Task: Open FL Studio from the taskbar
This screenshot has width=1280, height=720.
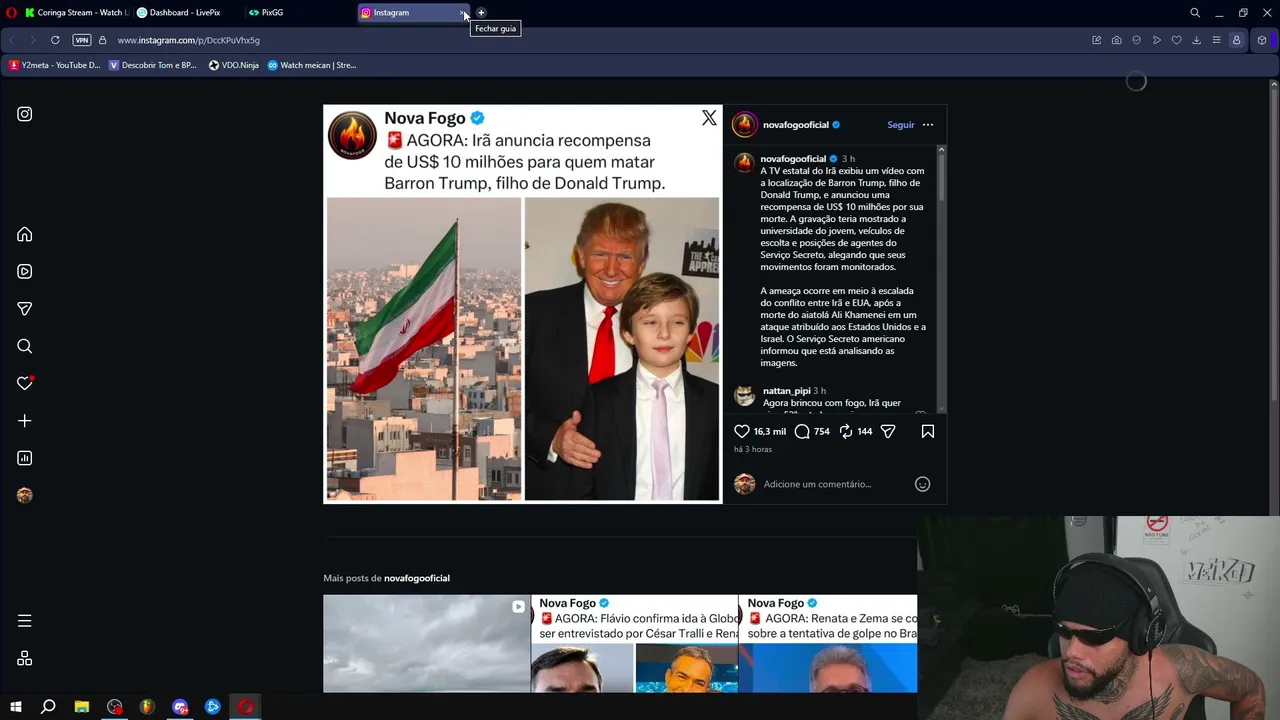Action: pos(147,707)
